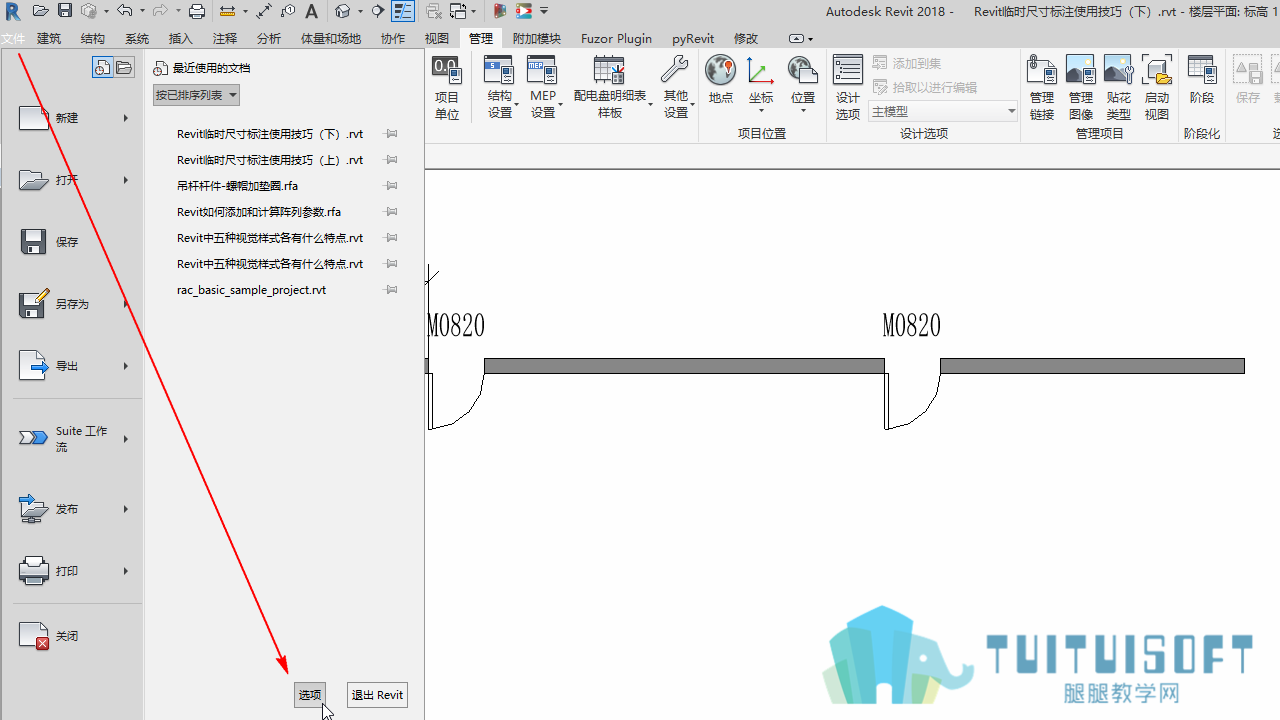This screenshot has width=1280, height=720.
Task: Click the 选项 options button
Action: 310,695
